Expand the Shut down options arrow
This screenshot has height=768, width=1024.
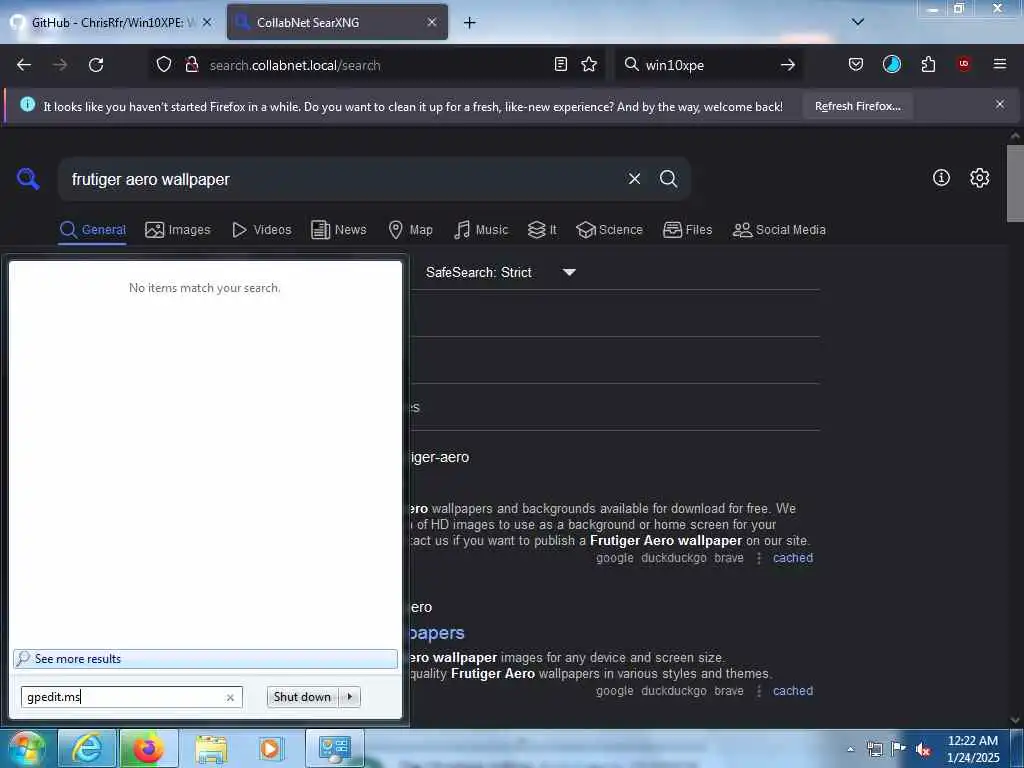pos(350,697)
